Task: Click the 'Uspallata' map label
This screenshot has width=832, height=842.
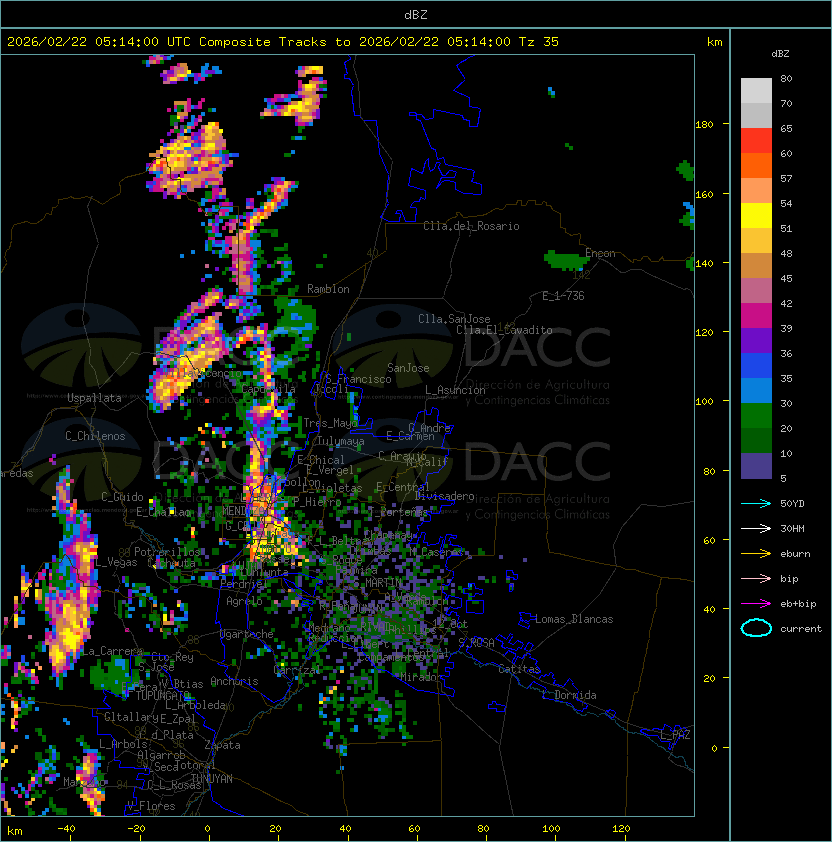Action: click(x=94, y=398)
